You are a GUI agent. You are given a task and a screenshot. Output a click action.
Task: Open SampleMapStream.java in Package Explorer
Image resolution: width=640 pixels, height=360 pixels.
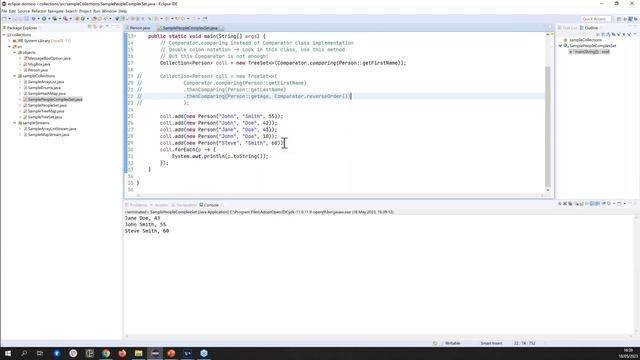pos(48,134)
